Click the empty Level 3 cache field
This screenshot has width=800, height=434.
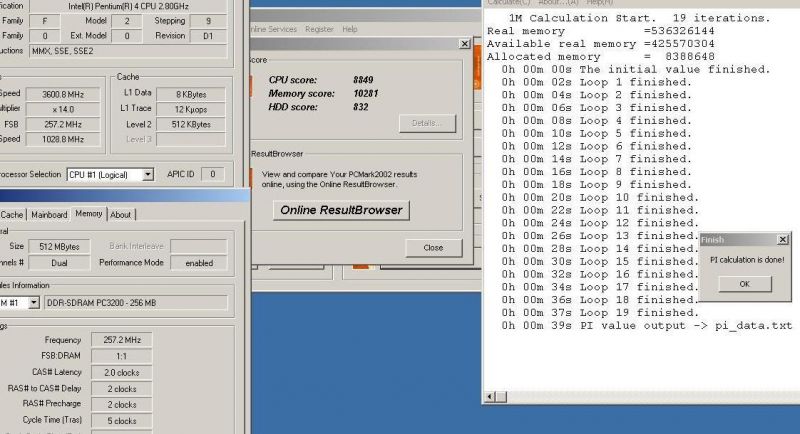pos(191,139)
